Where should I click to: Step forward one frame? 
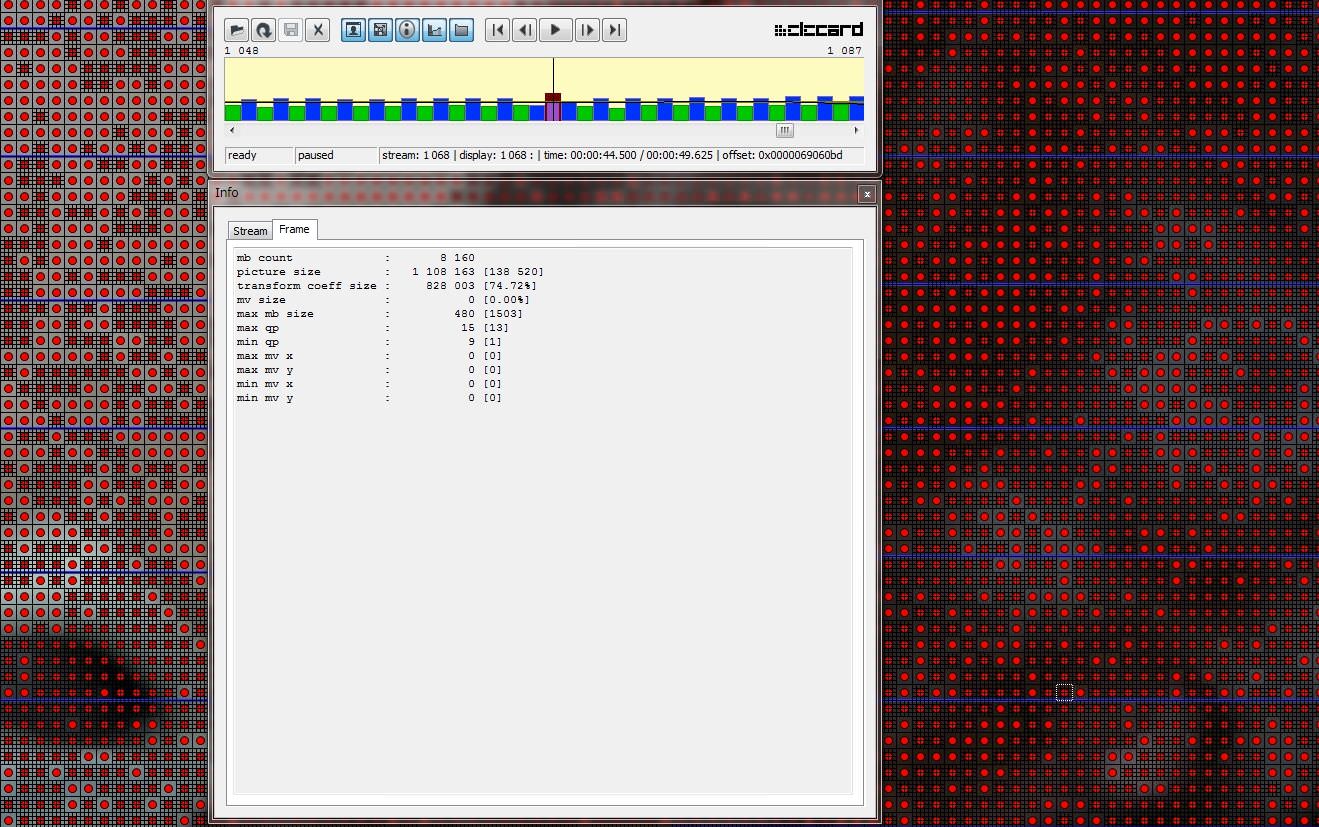pyautogui.click(x=588, y=30)
